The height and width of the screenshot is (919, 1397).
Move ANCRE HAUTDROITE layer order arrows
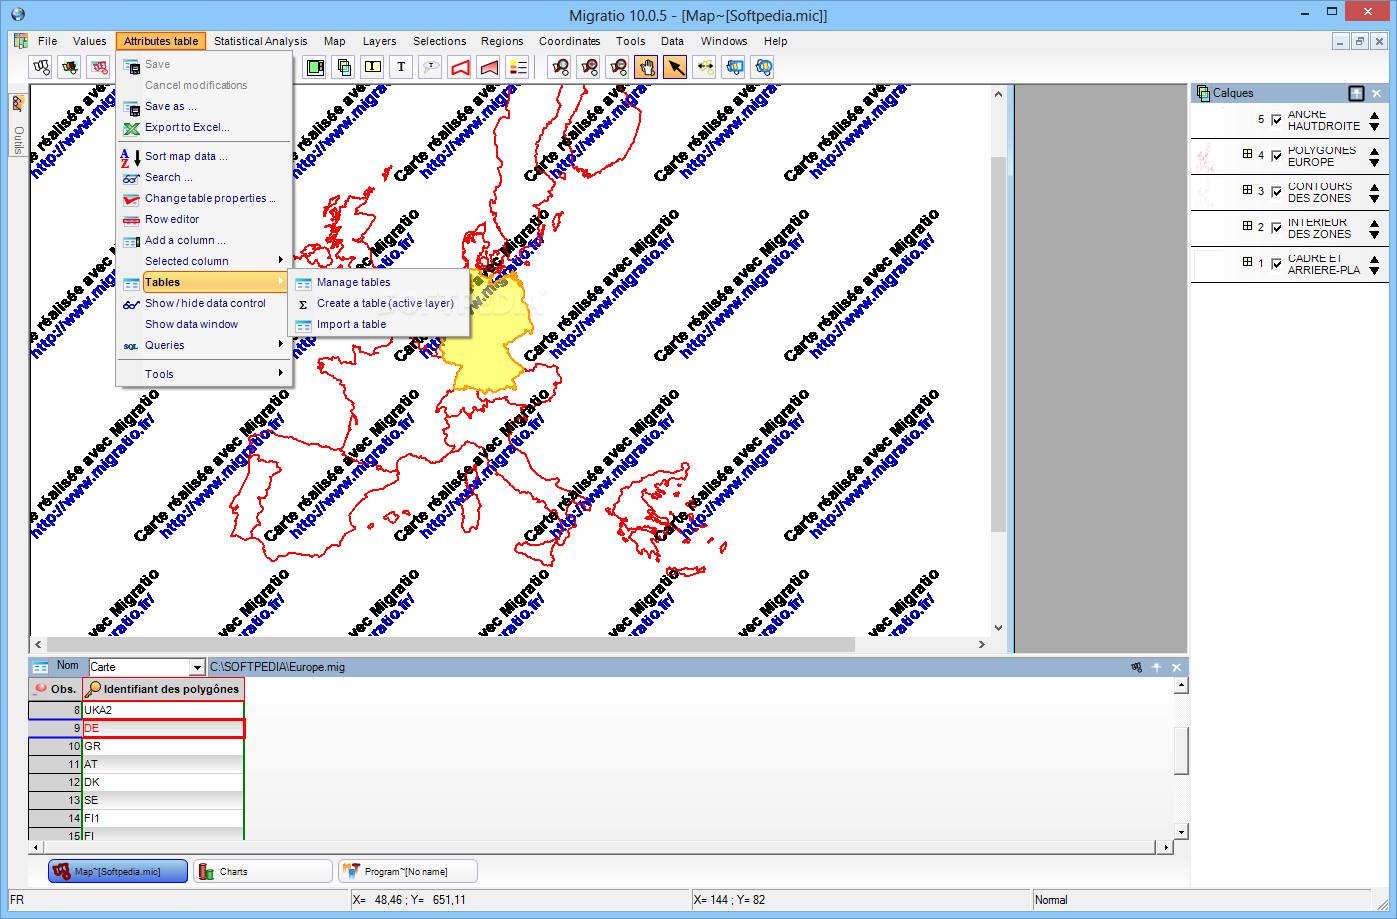point(1374,121)
